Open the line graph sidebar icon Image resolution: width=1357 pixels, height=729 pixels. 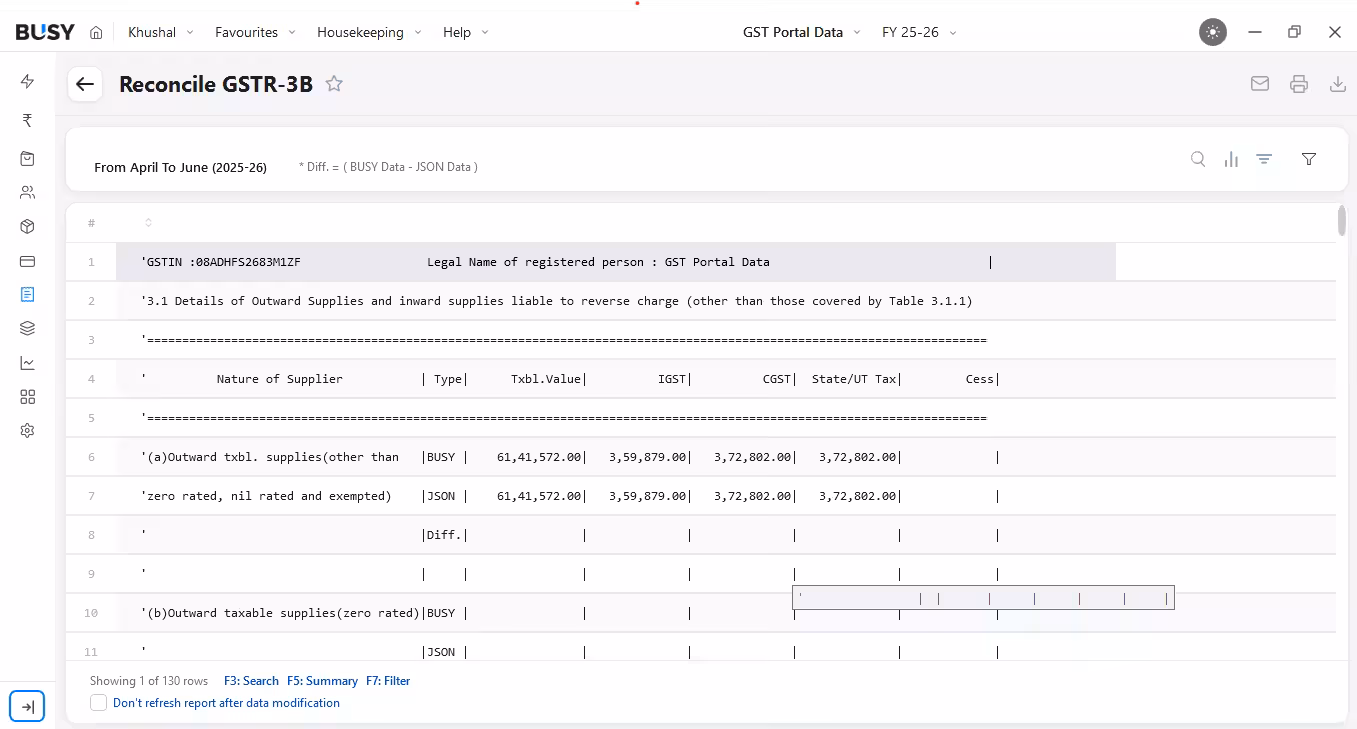click(28, 363)
